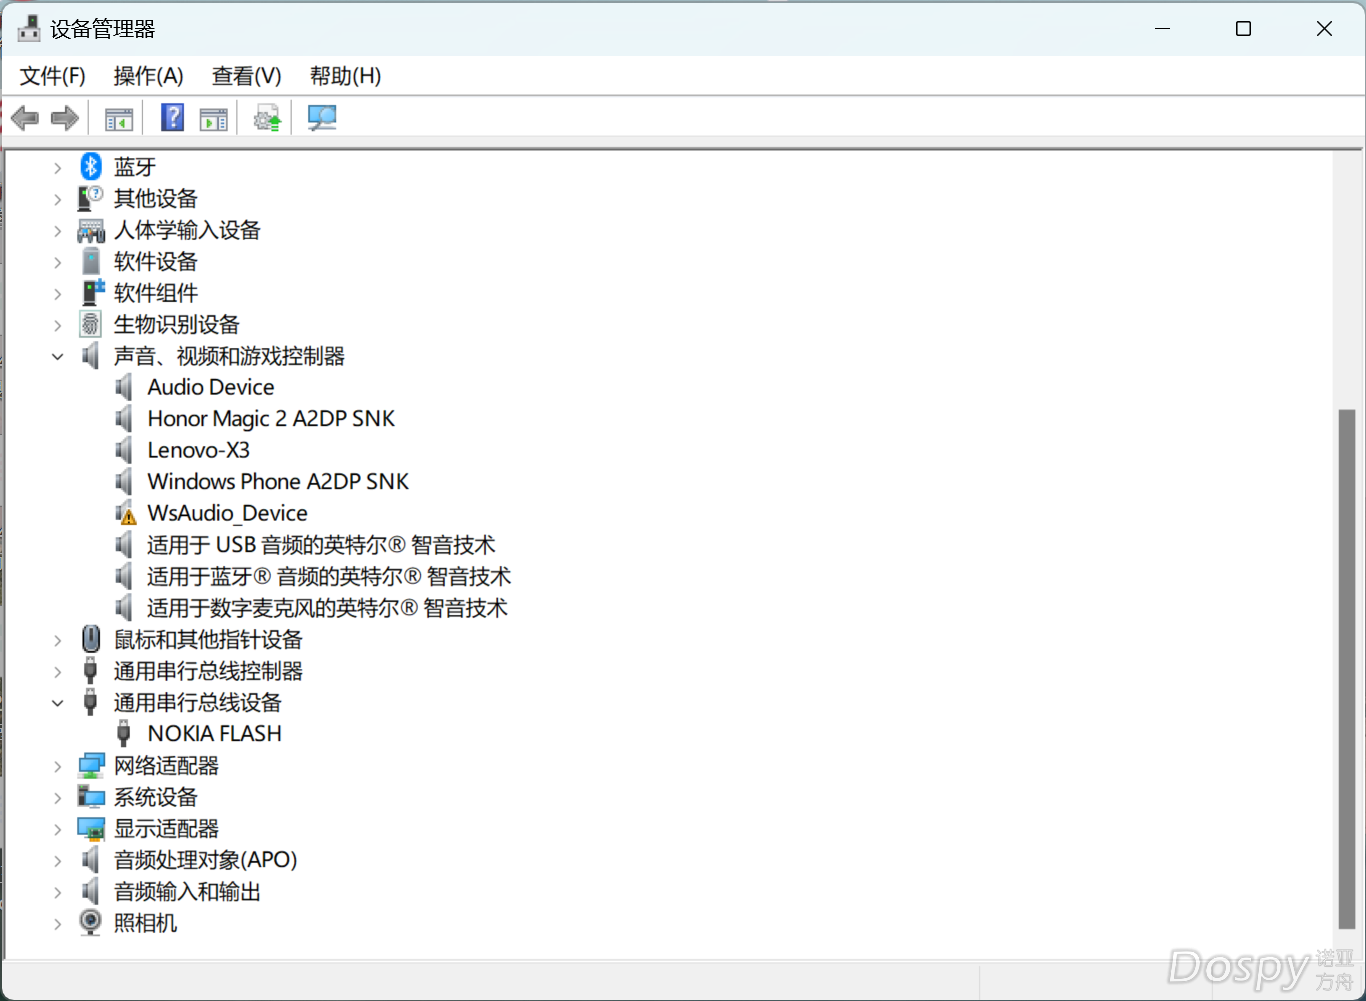Click the vertical scrollbar thumb
Viewport: 1366px width, 1001px height.
point(1347,669)
